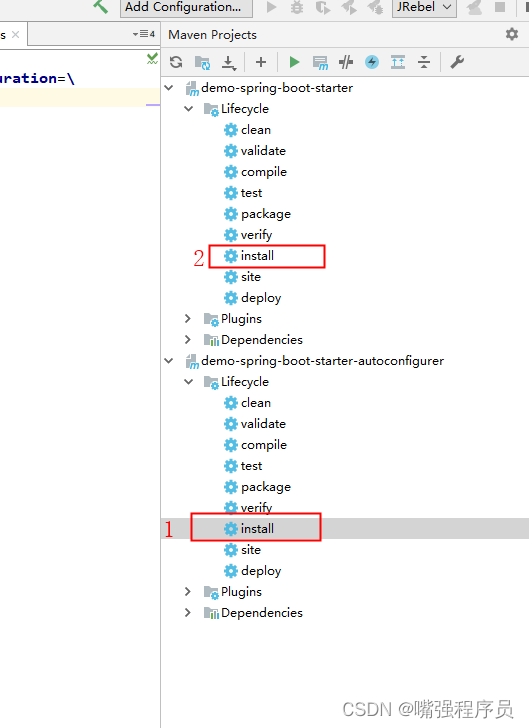Viewport: 529px width, 728px height.
Task: Select clean goal in demo-spring-boot-starter
Action: (345, 130)
